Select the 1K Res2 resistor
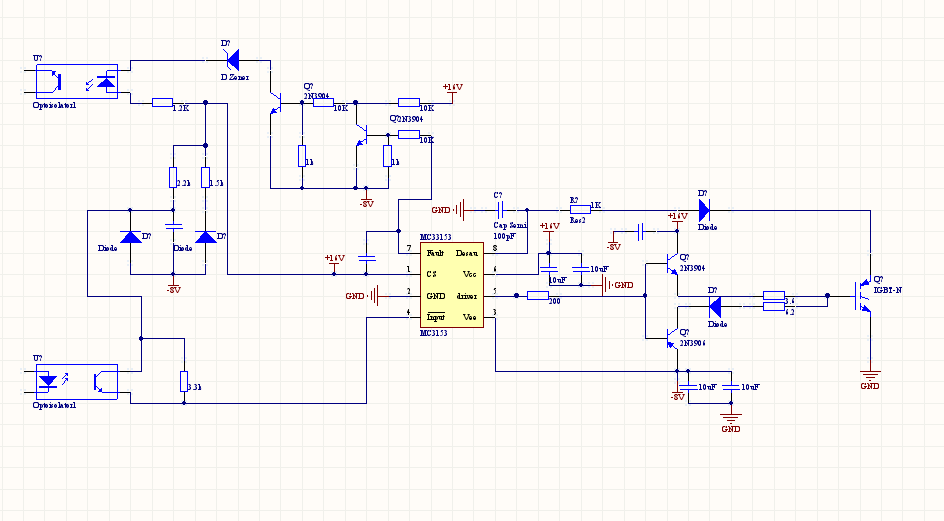This screenshot has height=521, width=944. point(581,210)
